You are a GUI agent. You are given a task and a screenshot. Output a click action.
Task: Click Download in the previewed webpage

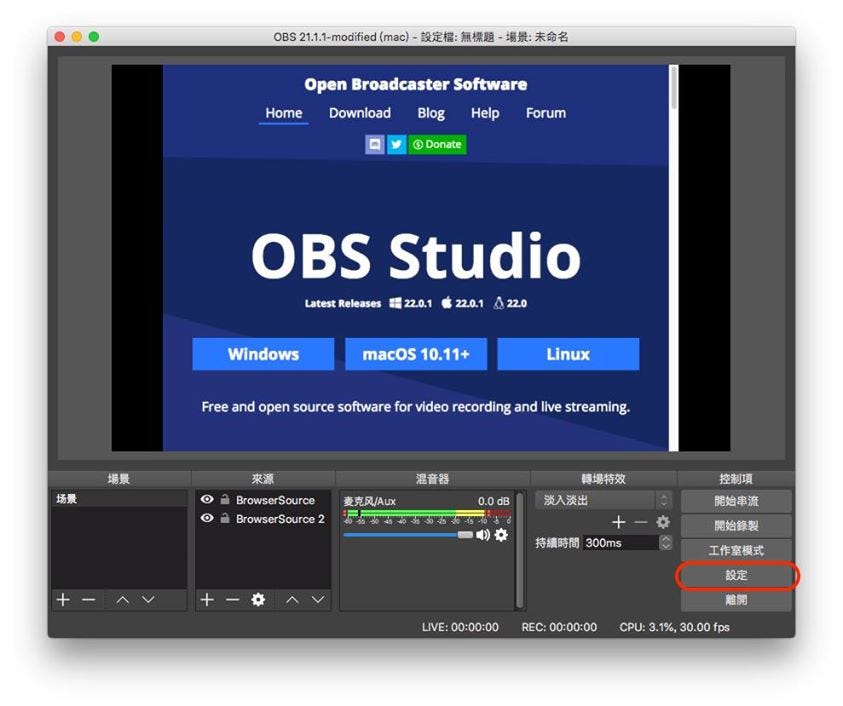click(360, 113)
